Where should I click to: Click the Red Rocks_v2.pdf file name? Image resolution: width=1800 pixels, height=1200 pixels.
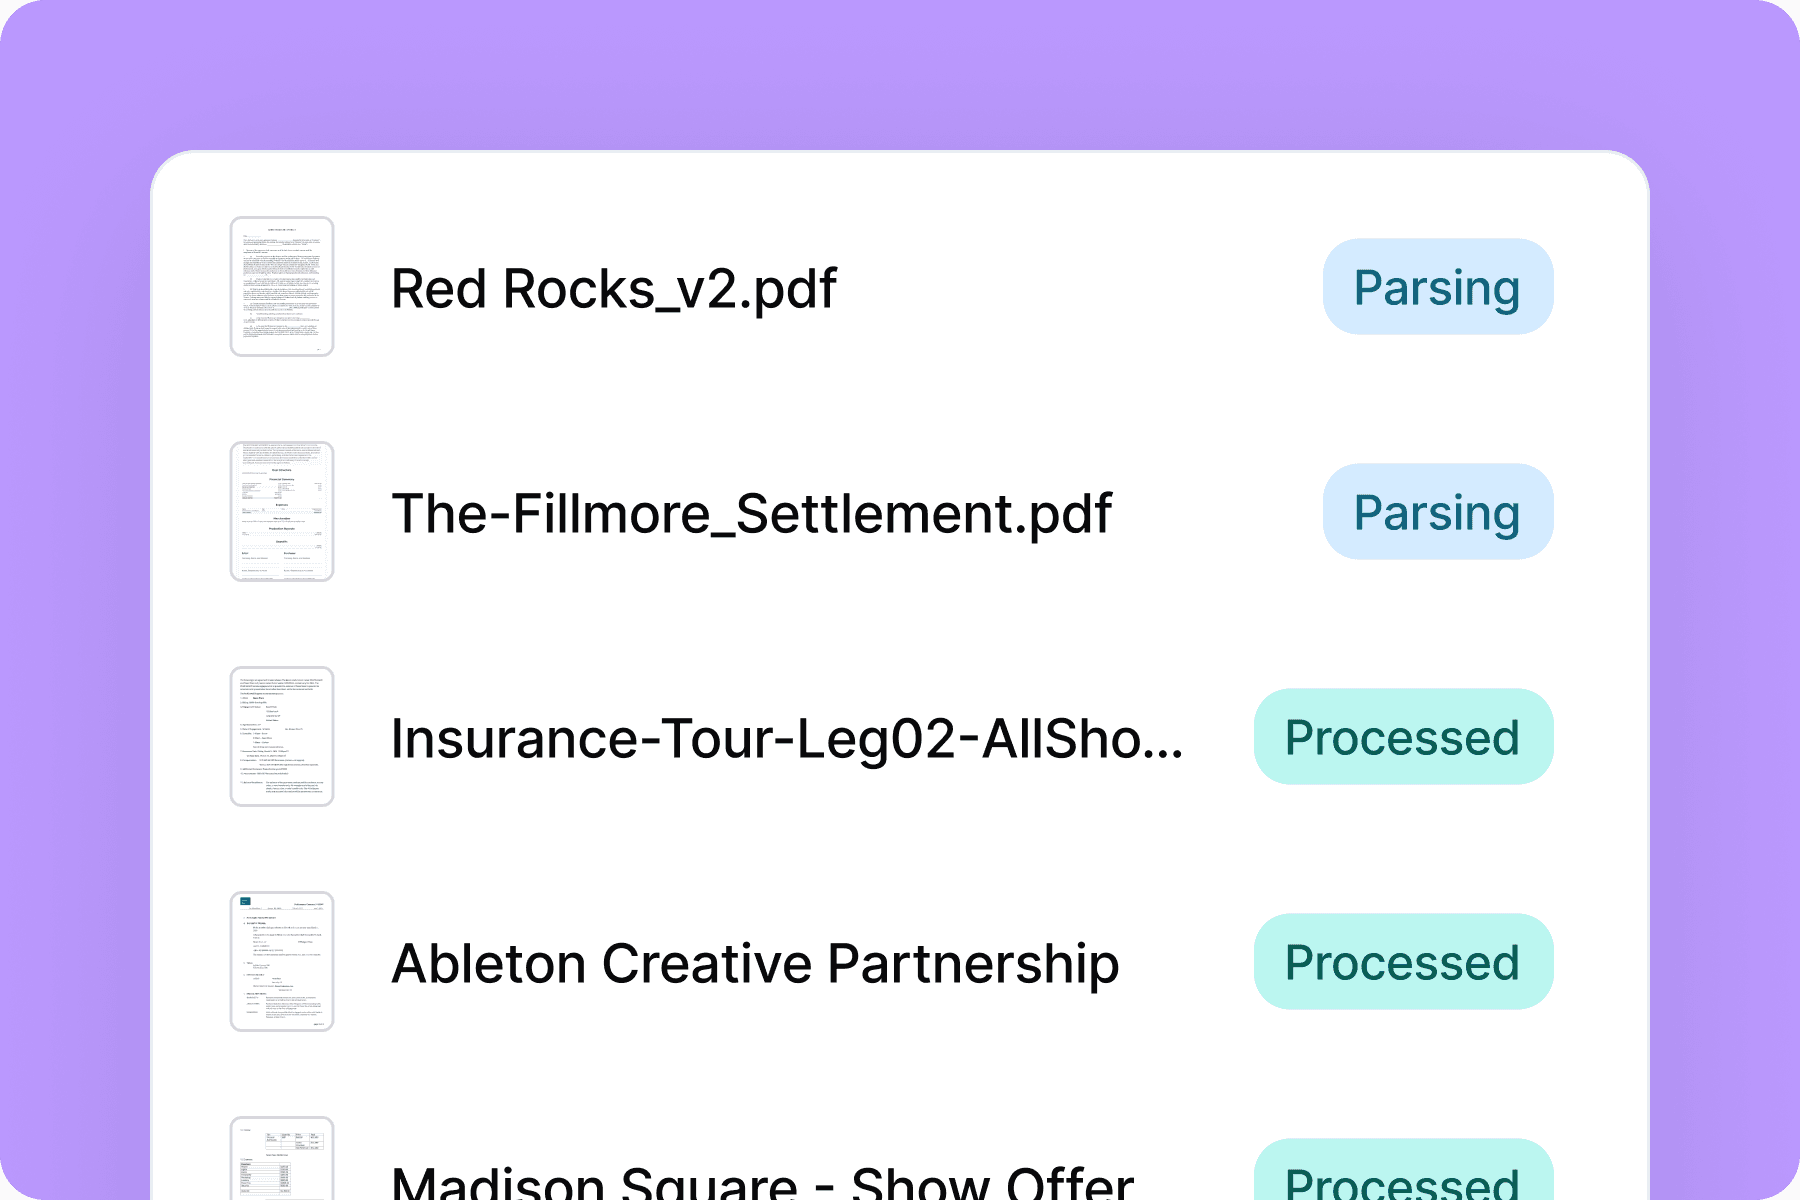pos(613,289)
